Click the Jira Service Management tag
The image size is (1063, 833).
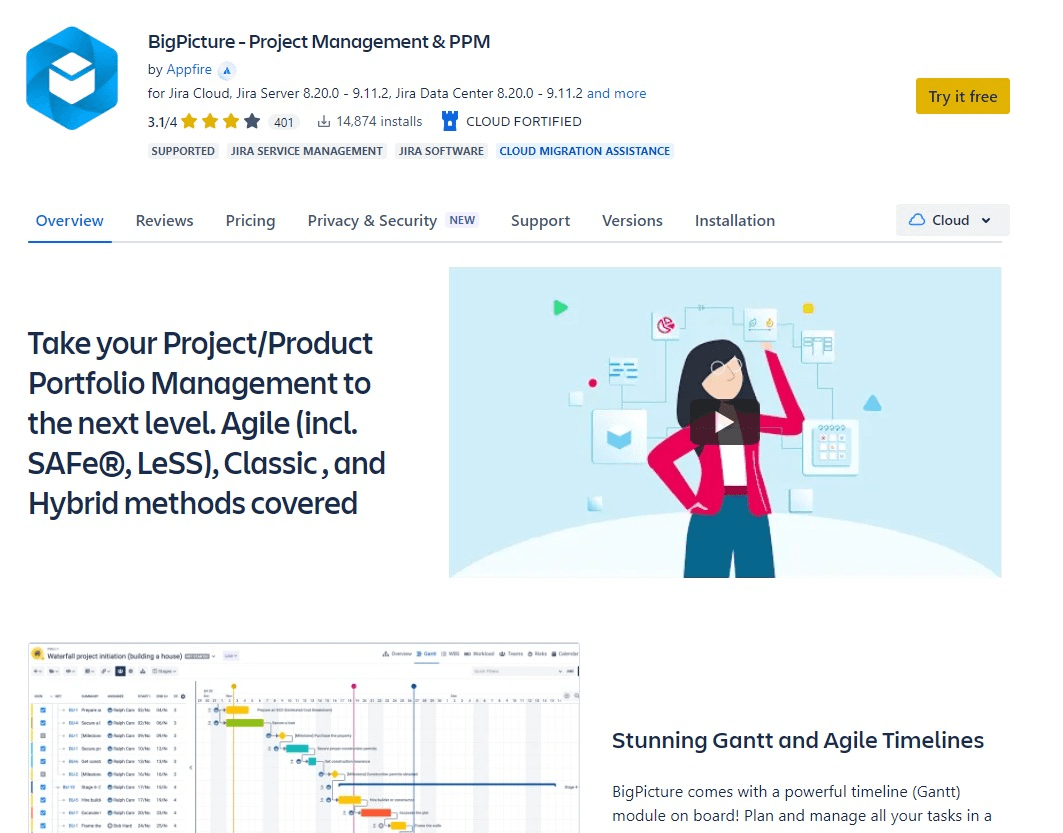click(306, 151)
